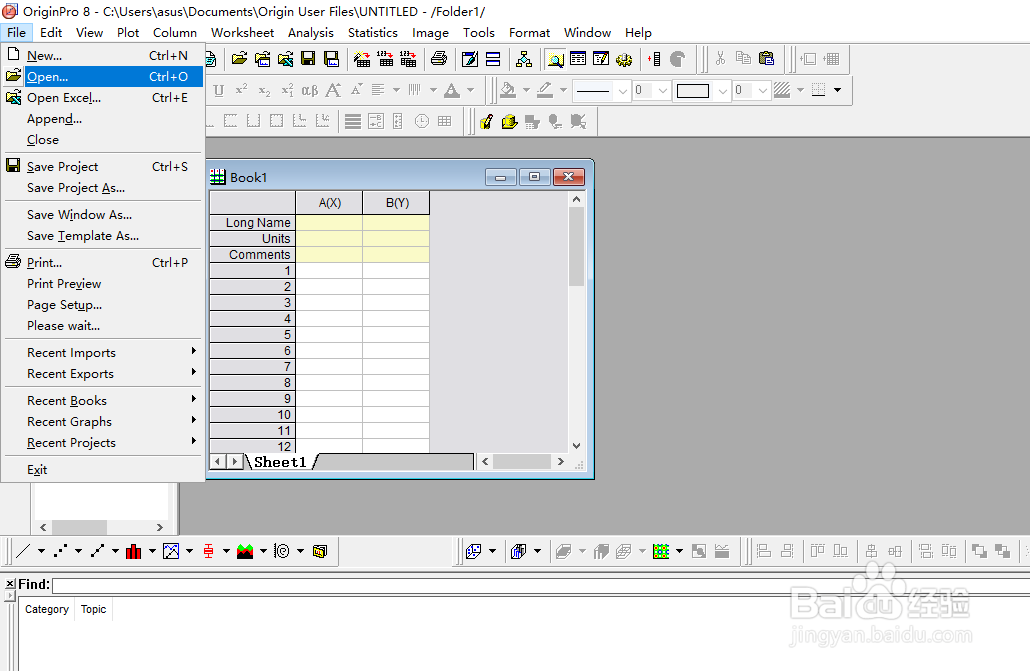Open dropdown arrow next to Line plot
The width and height of the screenshot is (1030, 671).
click(41, 551)
